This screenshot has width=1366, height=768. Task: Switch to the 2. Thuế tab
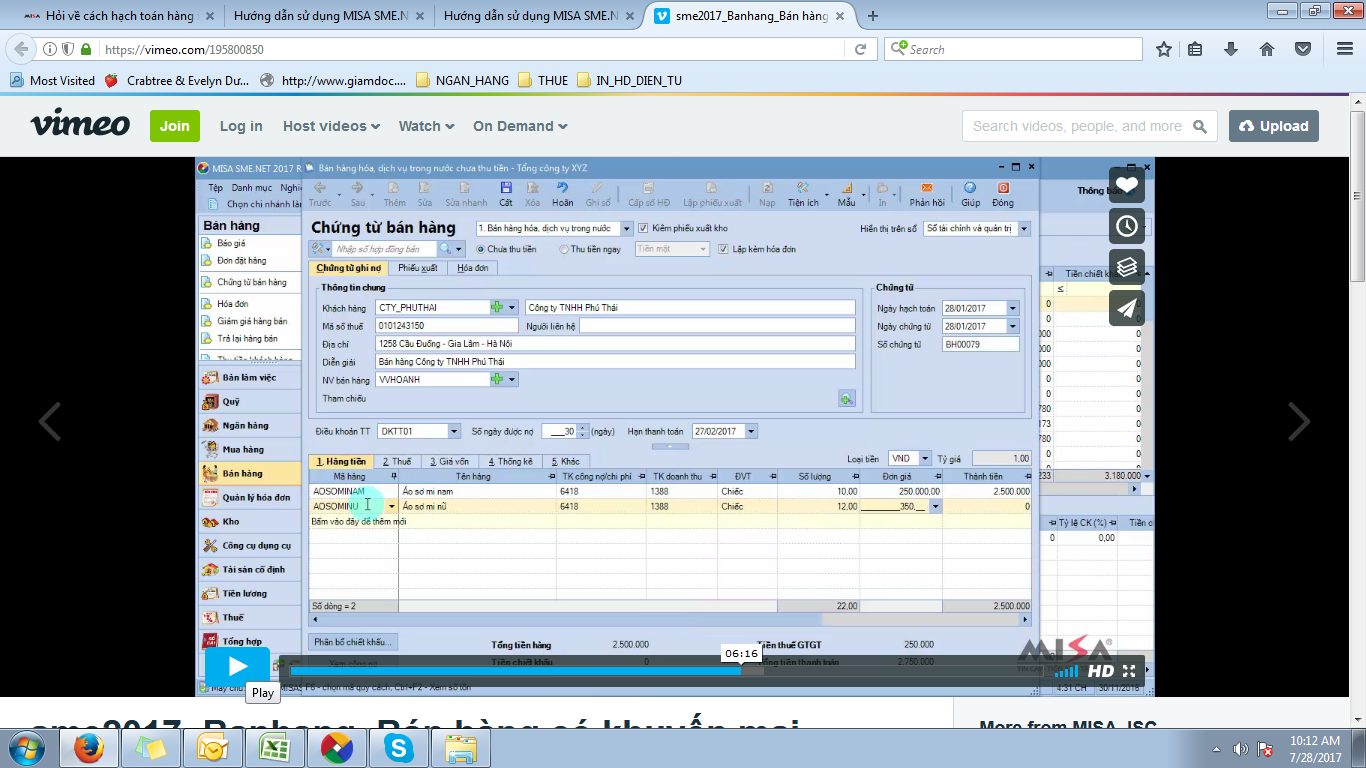click(x=395, y=461)
